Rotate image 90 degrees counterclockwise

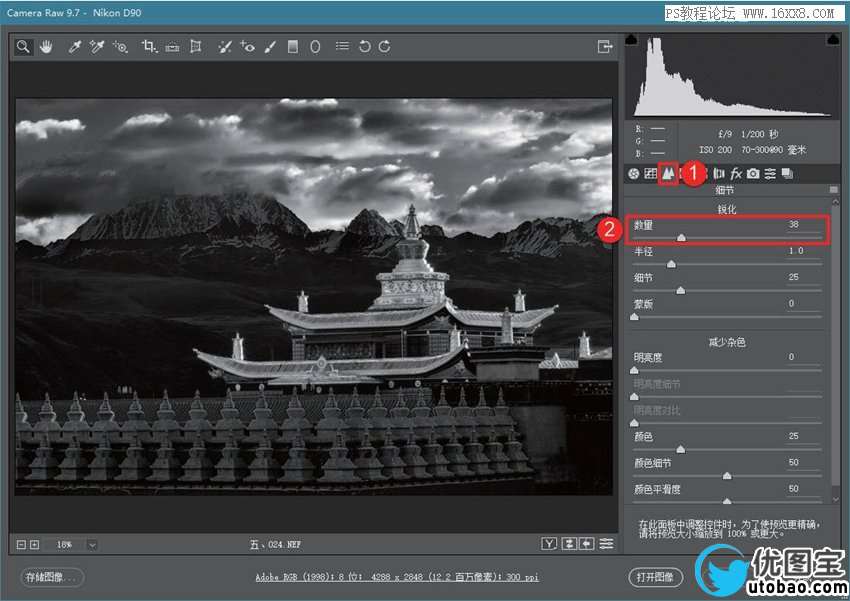364,47
